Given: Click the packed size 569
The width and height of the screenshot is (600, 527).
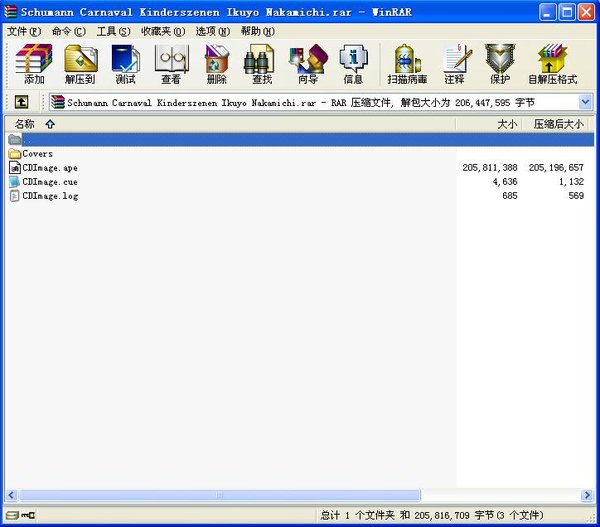Looking at the screenshot, I should click(x=576, y=196).
